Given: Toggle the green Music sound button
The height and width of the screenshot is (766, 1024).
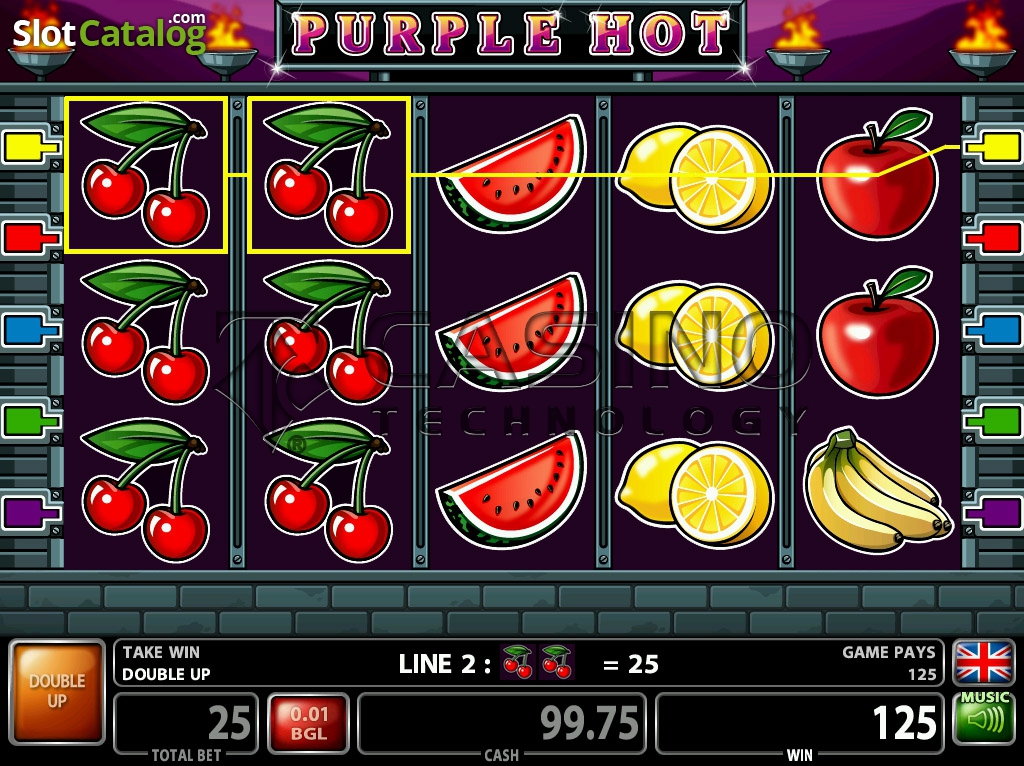Looking at the screenshot, I should point(984,718).
